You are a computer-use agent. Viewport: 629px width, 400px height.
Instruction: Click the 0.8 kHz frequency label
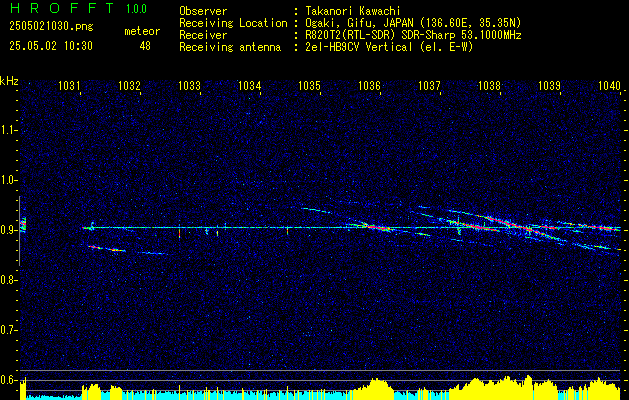8,280
